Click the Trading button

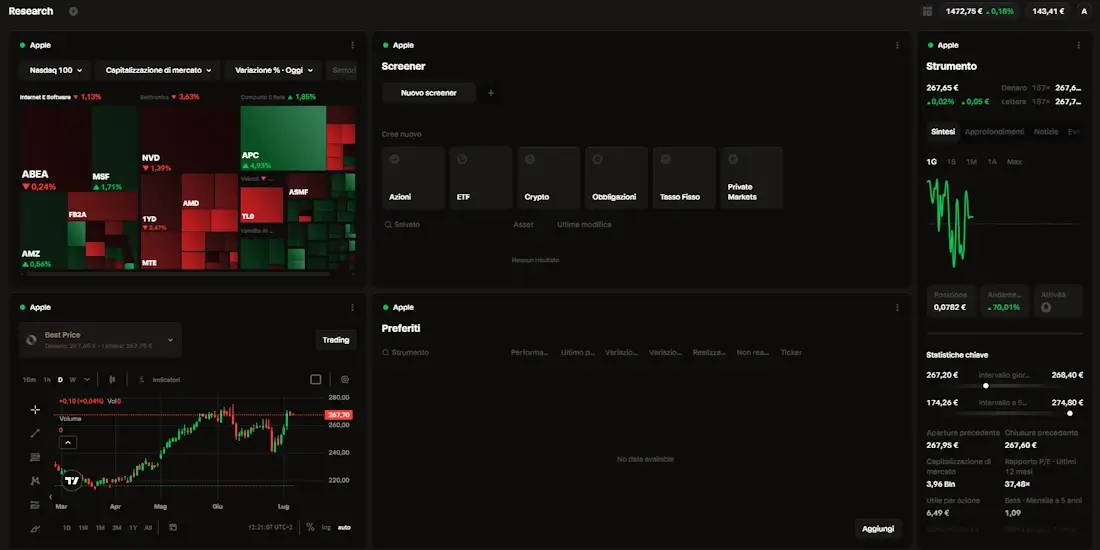(x=335, y=340)
